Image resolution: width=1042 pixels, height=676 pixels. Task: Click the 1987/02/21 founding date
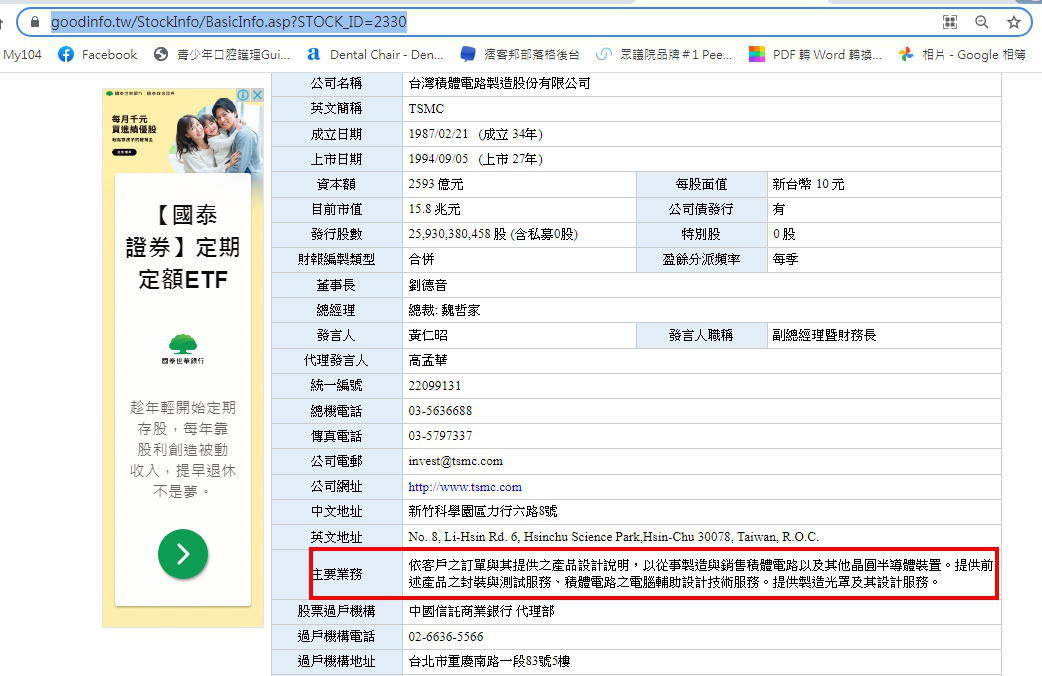tap(438, 134)
